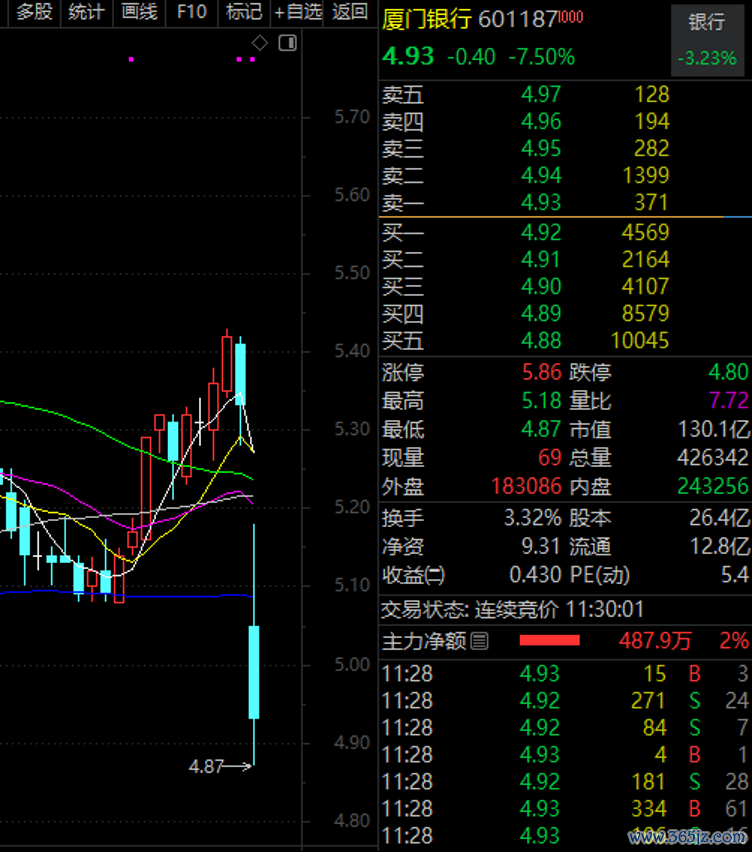This screenshot has width=752, height=852.
Task: Click the 净资 value 9.31
Action: [x=541, y=547]
